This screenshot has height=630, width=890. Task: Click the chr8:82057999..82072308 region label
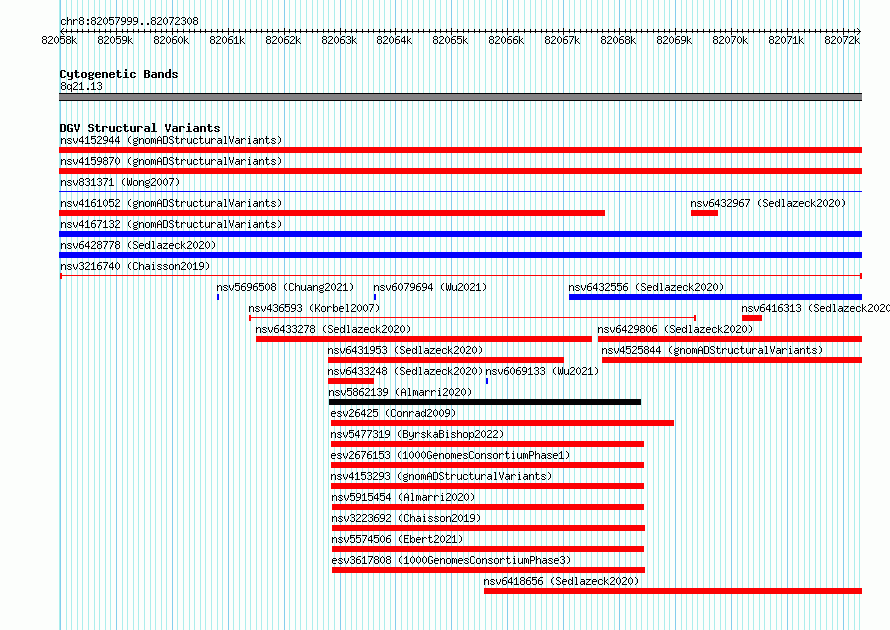coord(129,21)
